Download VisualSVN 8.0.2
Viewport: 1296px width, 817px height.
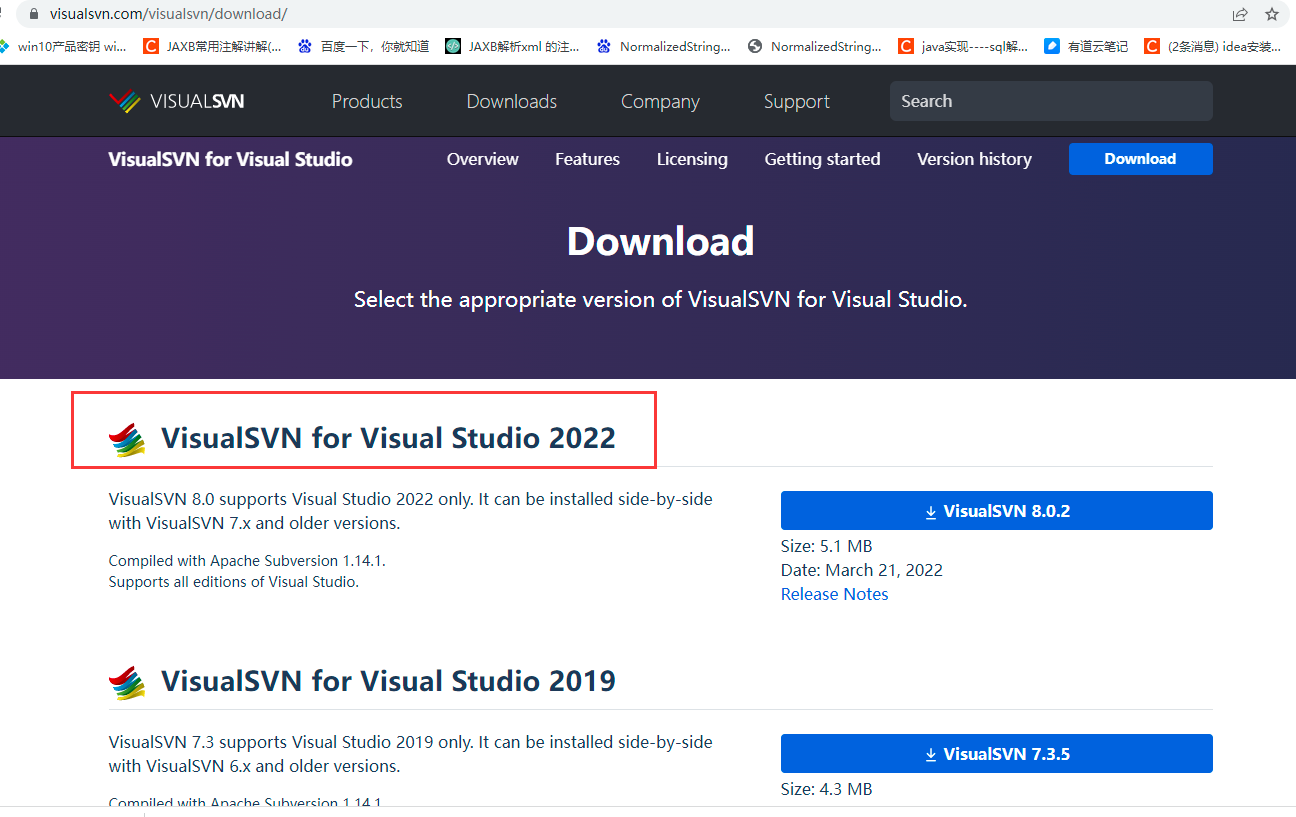coord(997,510)
